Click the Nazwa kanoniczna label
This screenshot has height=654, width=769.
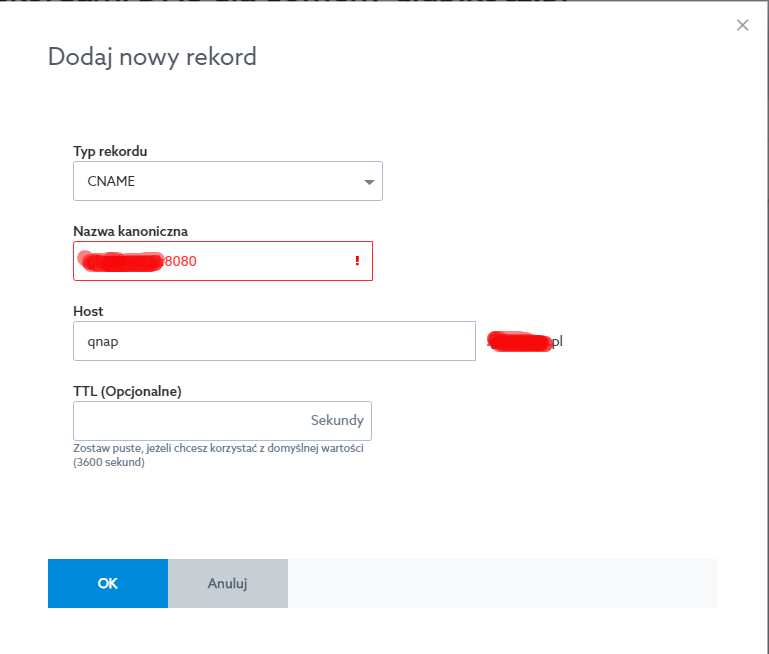pyautogui.click(x=130, y=231)
